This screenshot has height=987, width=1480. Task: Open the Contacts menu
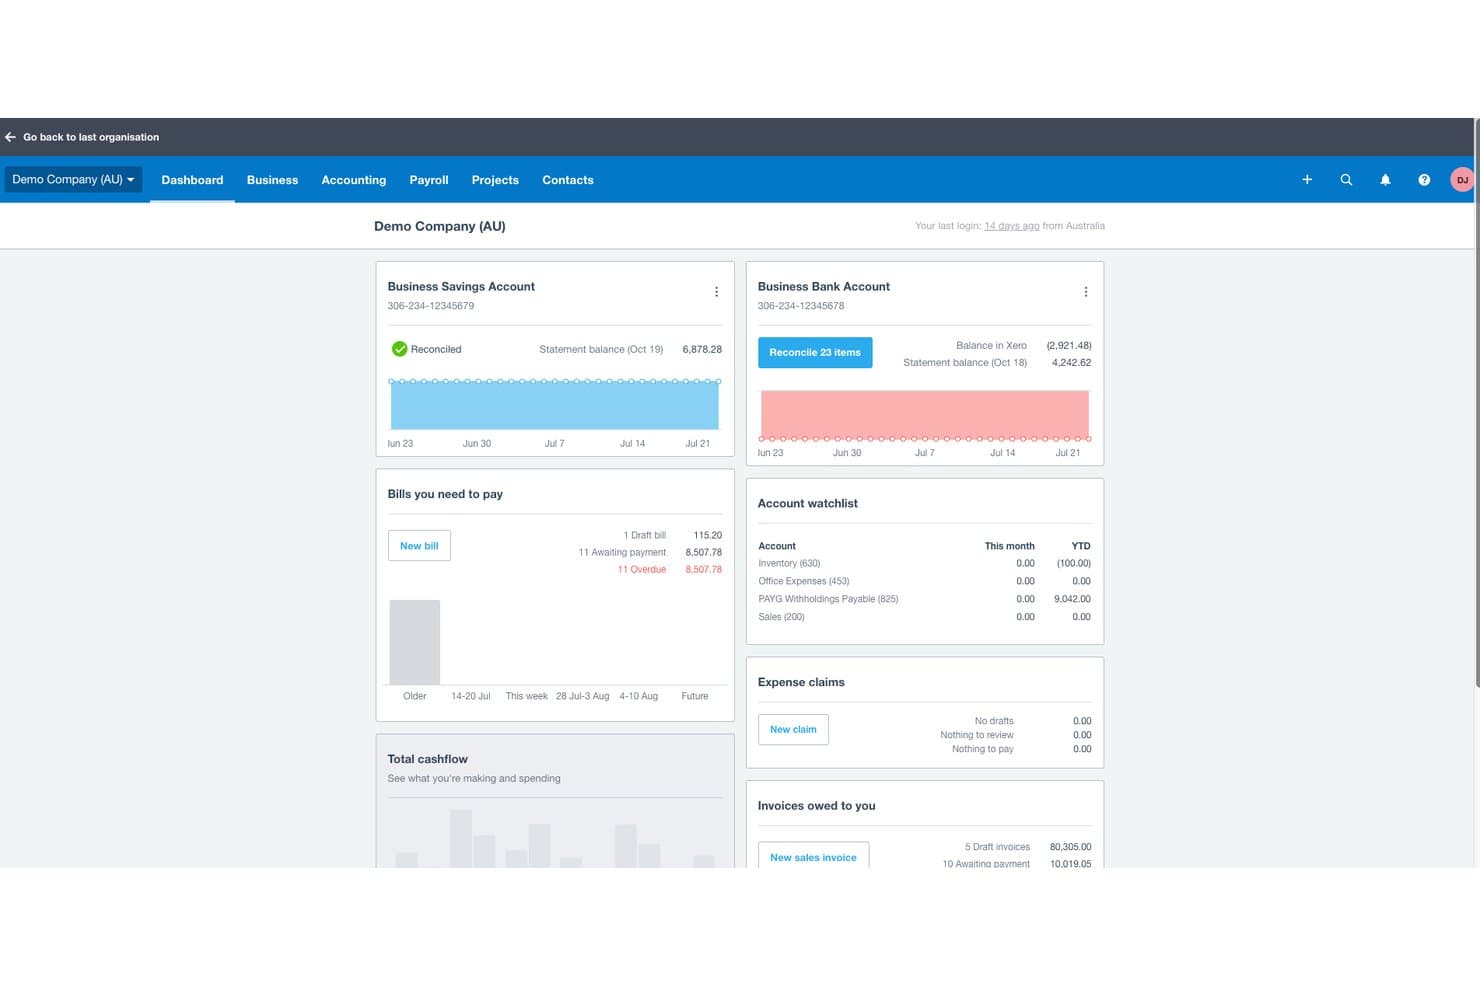point(568,180)
